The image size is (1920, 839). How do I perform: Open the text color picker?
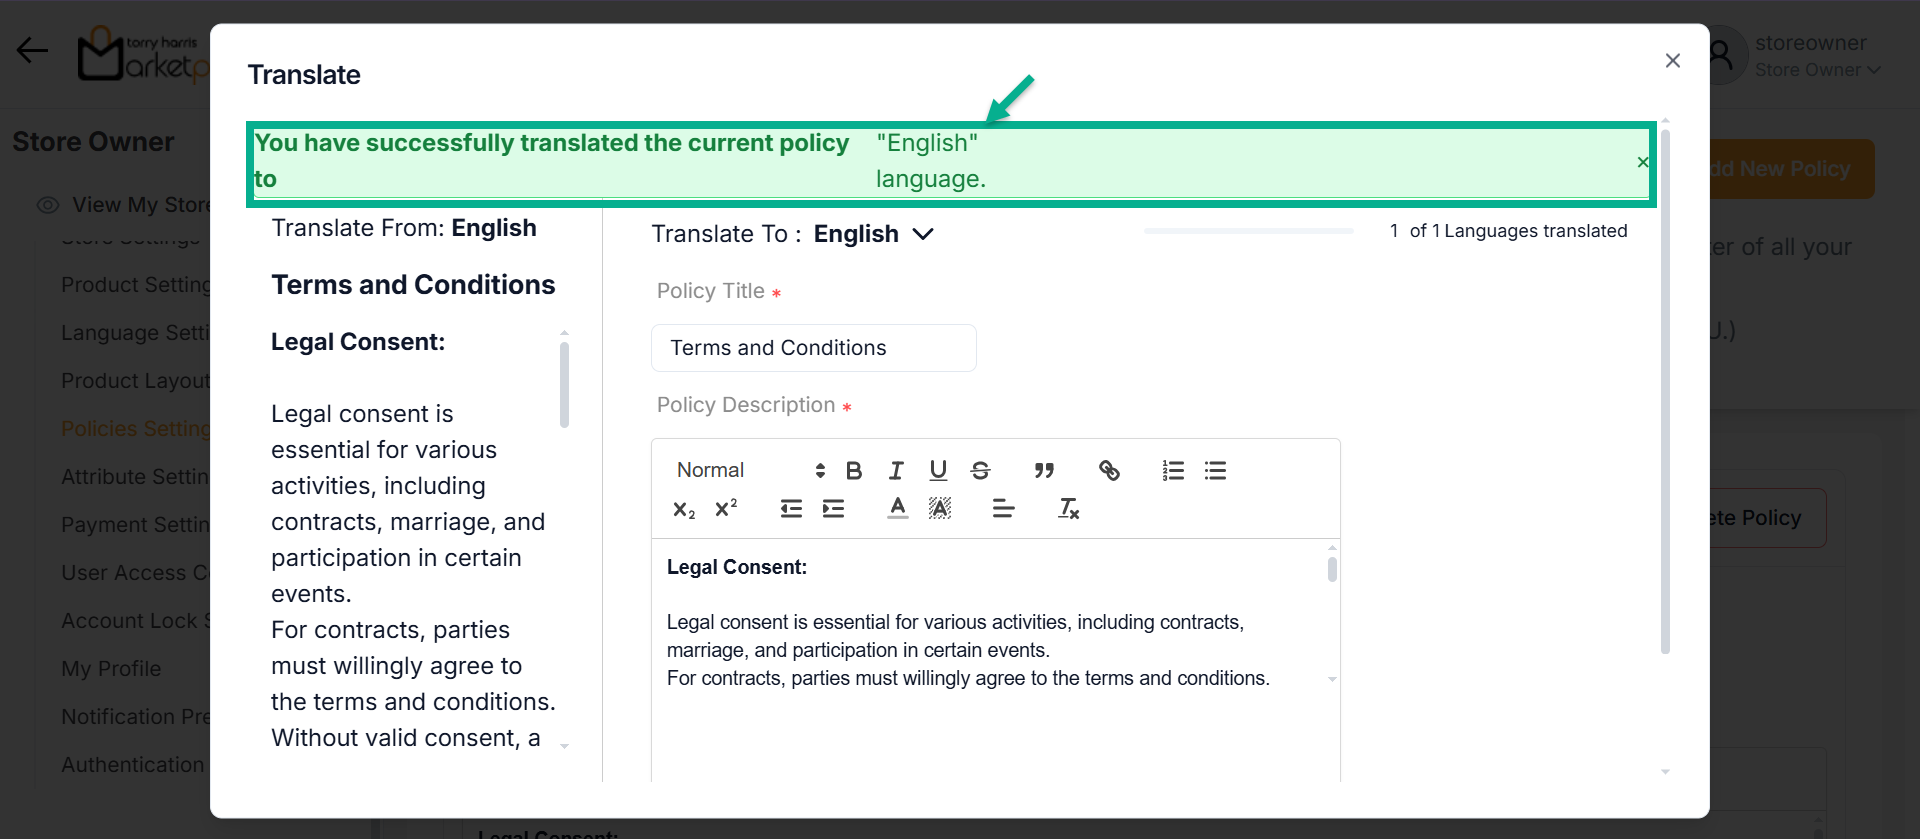coord(898,509)
